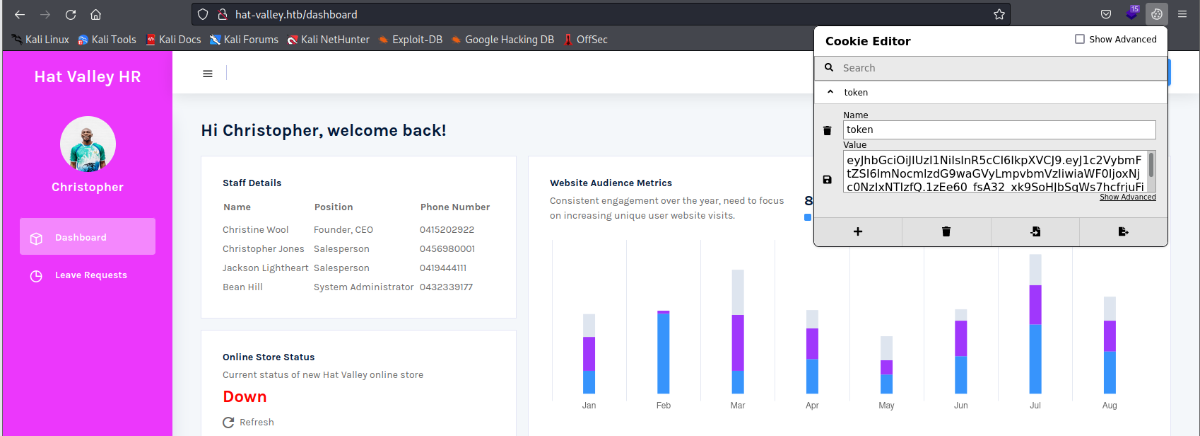
Task: Open the Cookie Editor extension icon
Action: (1157, 14)
